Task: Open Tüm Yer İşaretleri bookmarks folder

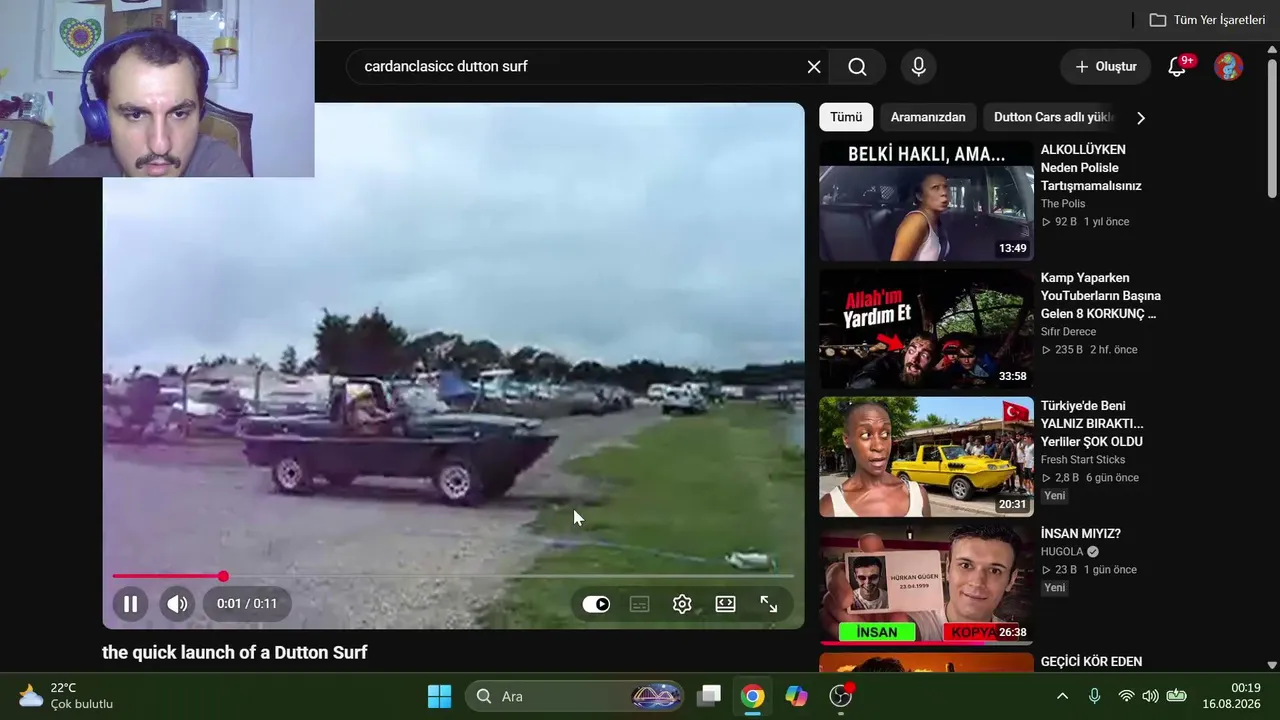Action: coord(1207,20)
